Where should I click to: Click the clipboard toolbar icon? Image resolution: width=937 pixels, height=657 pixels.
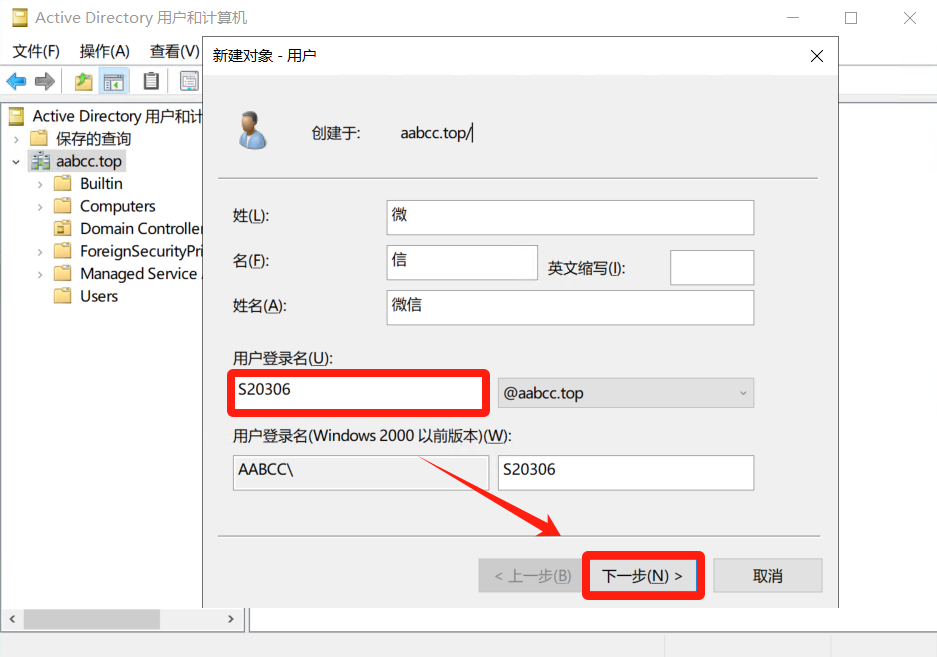pos(151,81)
